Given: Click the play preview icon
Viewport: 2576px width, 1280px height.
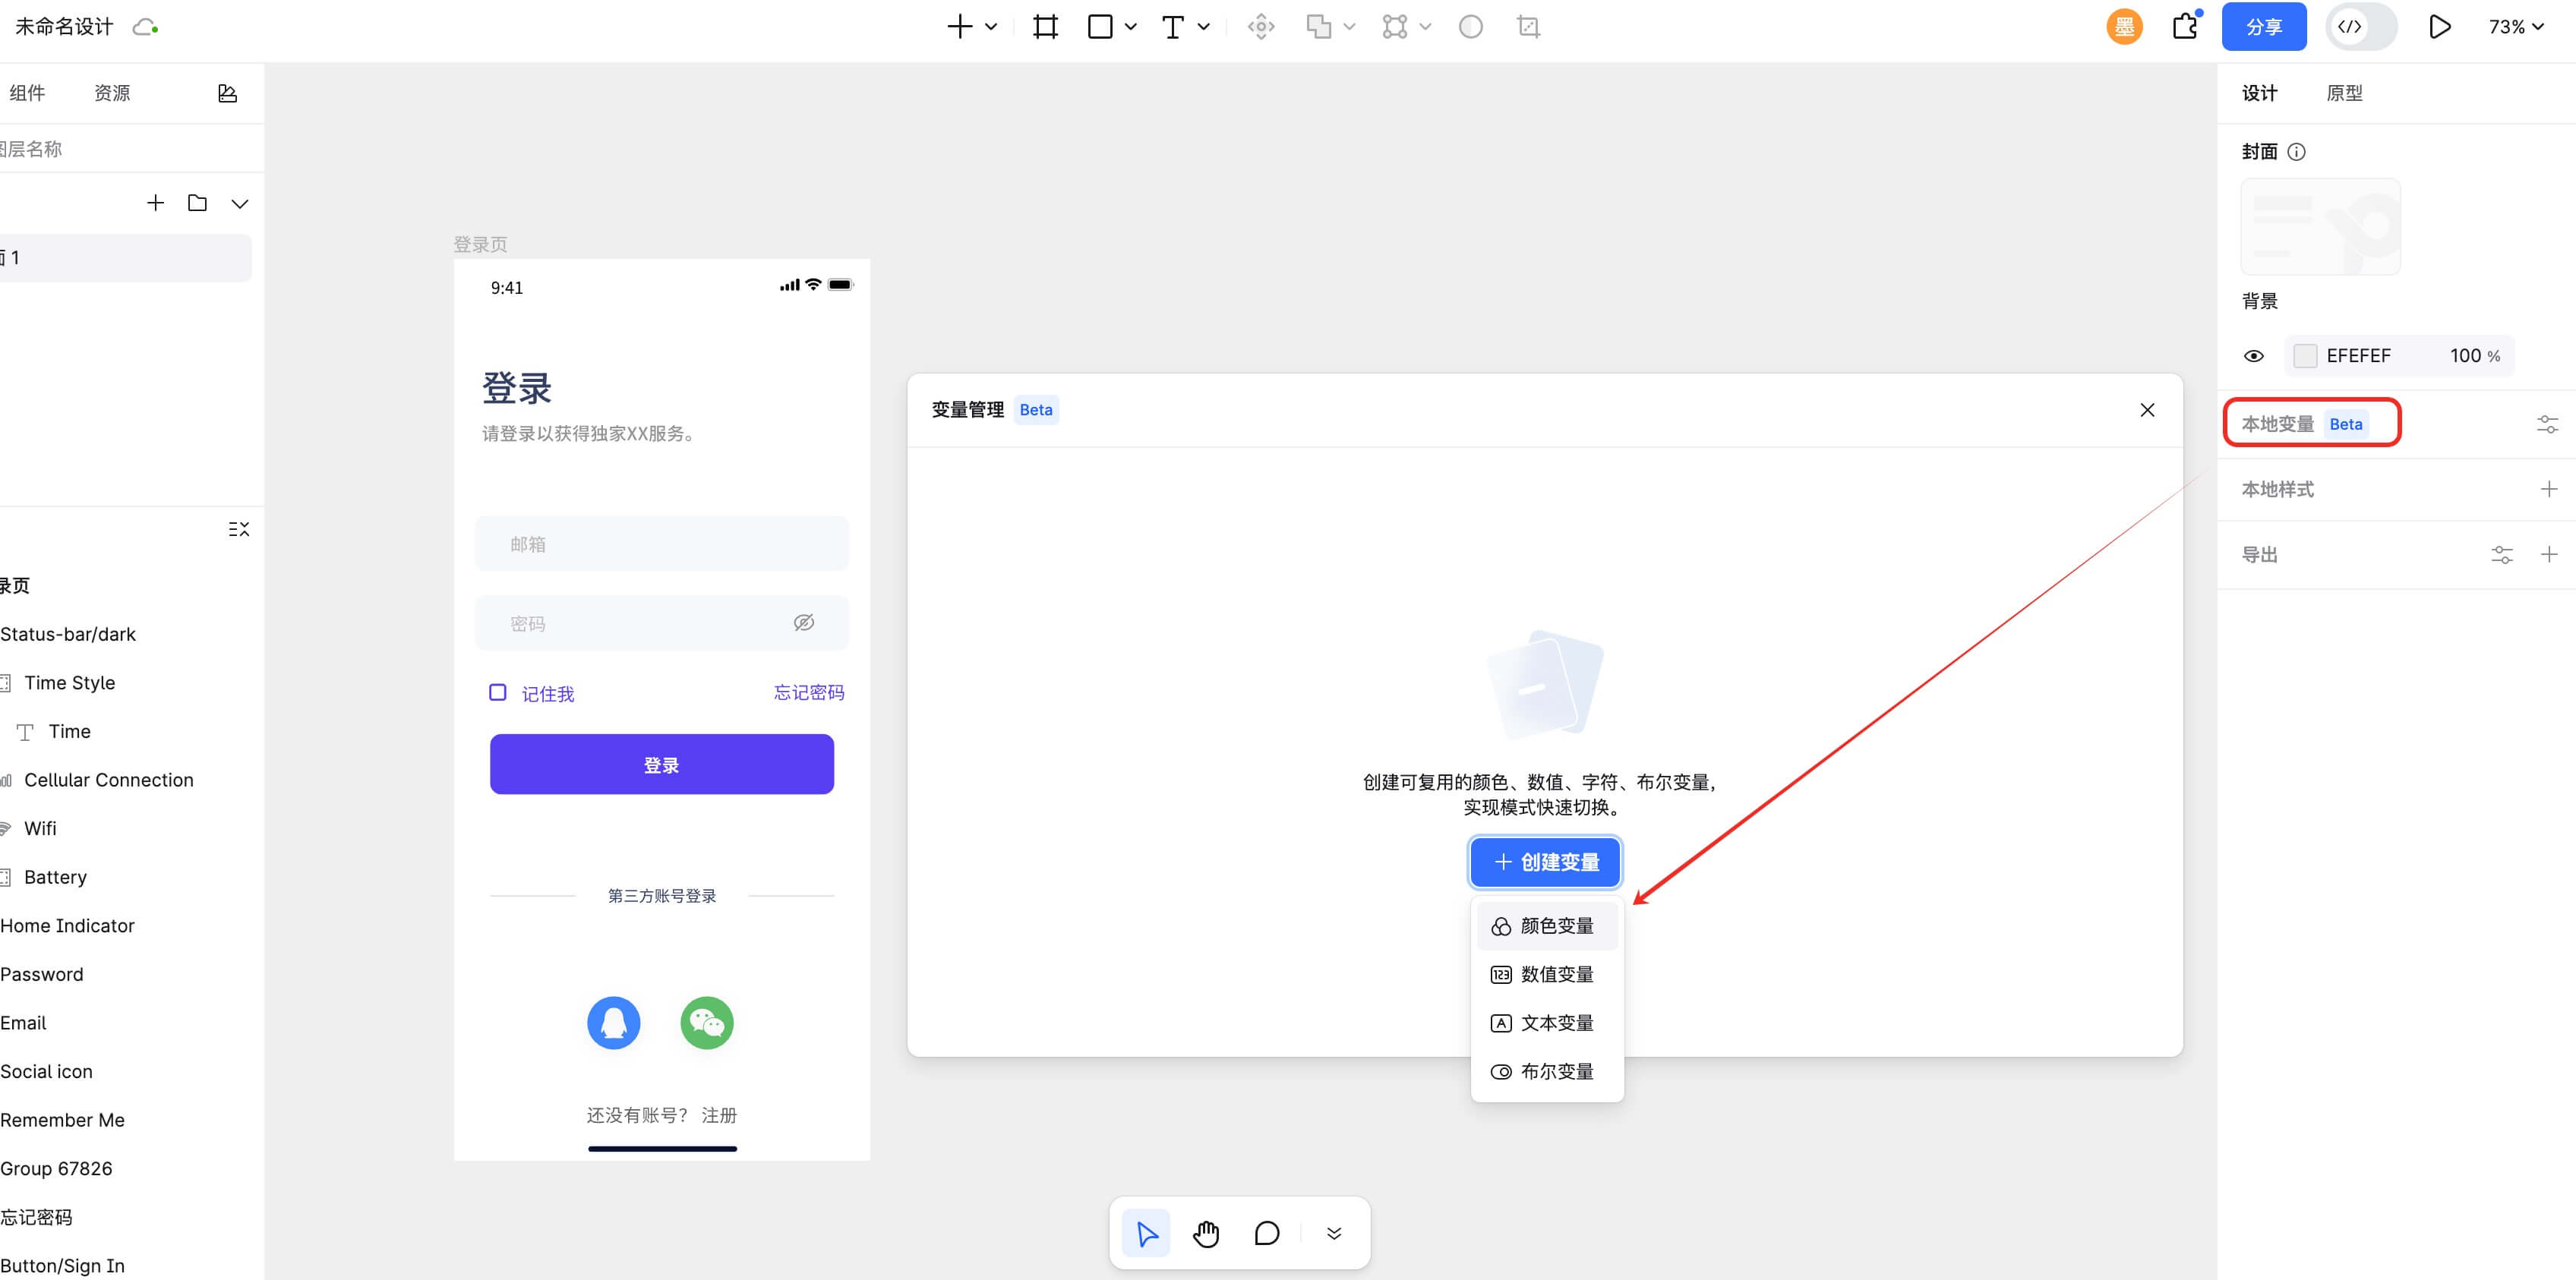Looking at the screenshot, I should tap(2439, 27).
